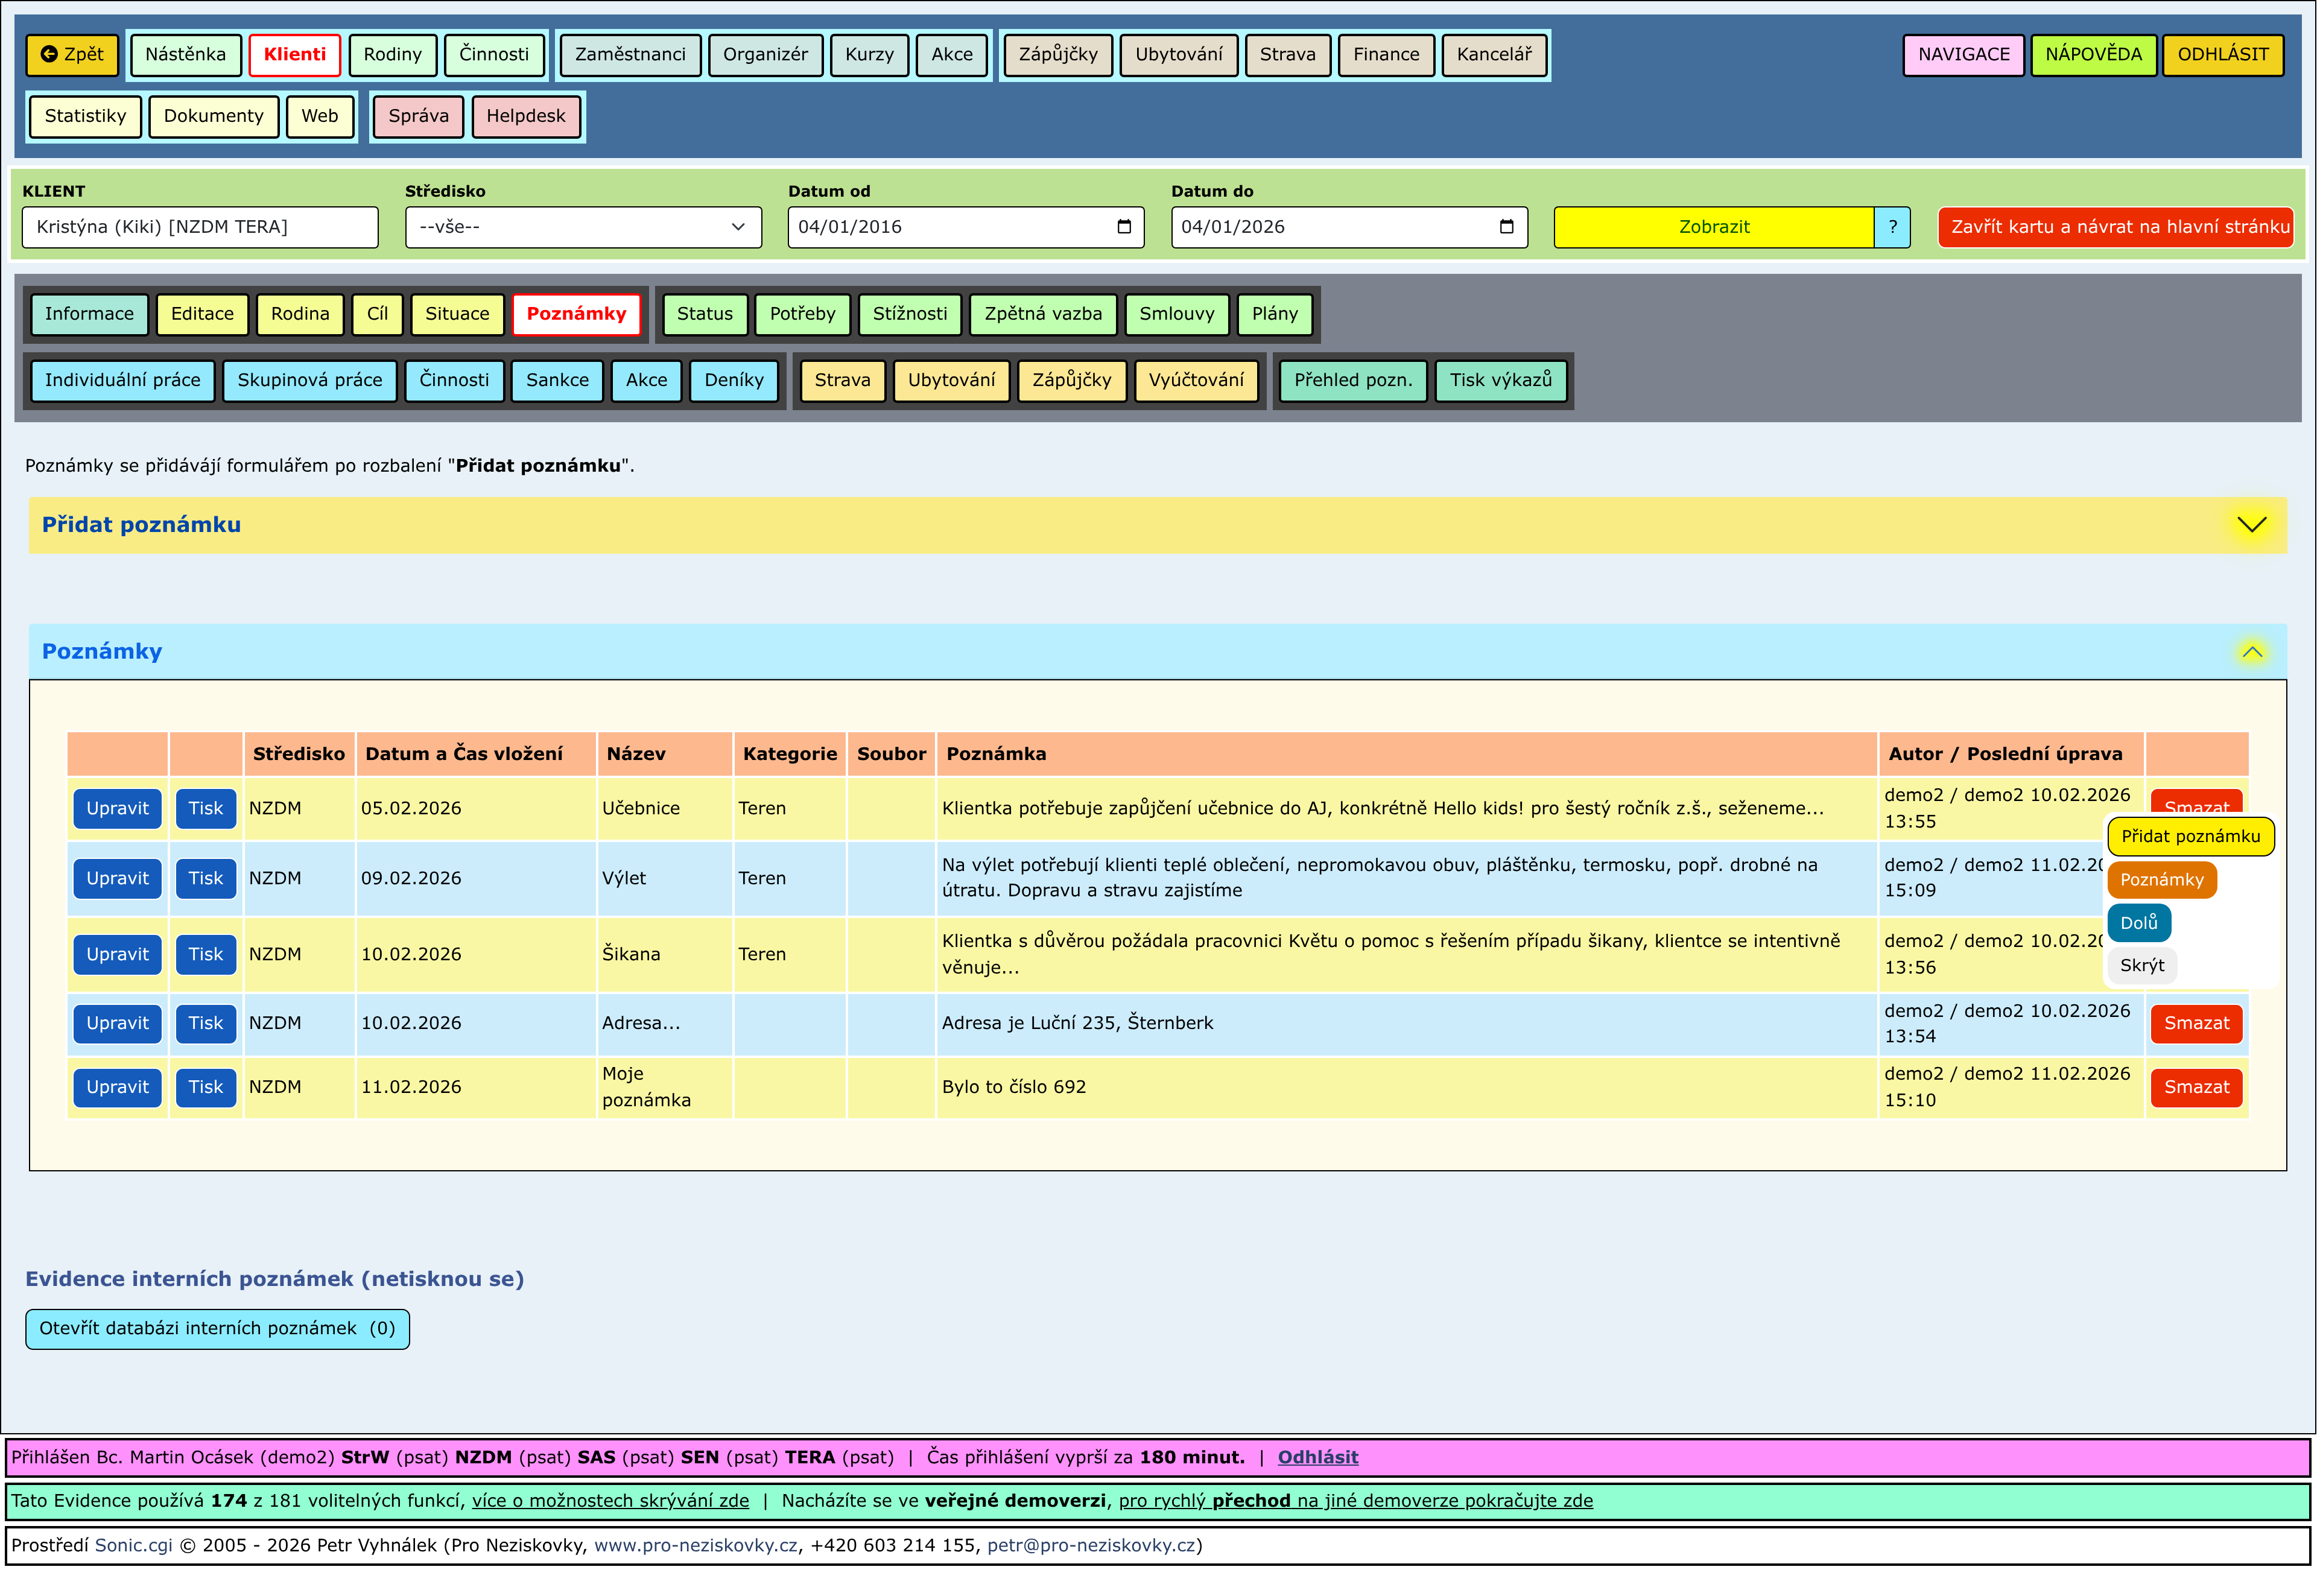Viewport: 2320px width, 1596px height.
Task: Open the Rodiny section
Action: [x=393, y=55]
